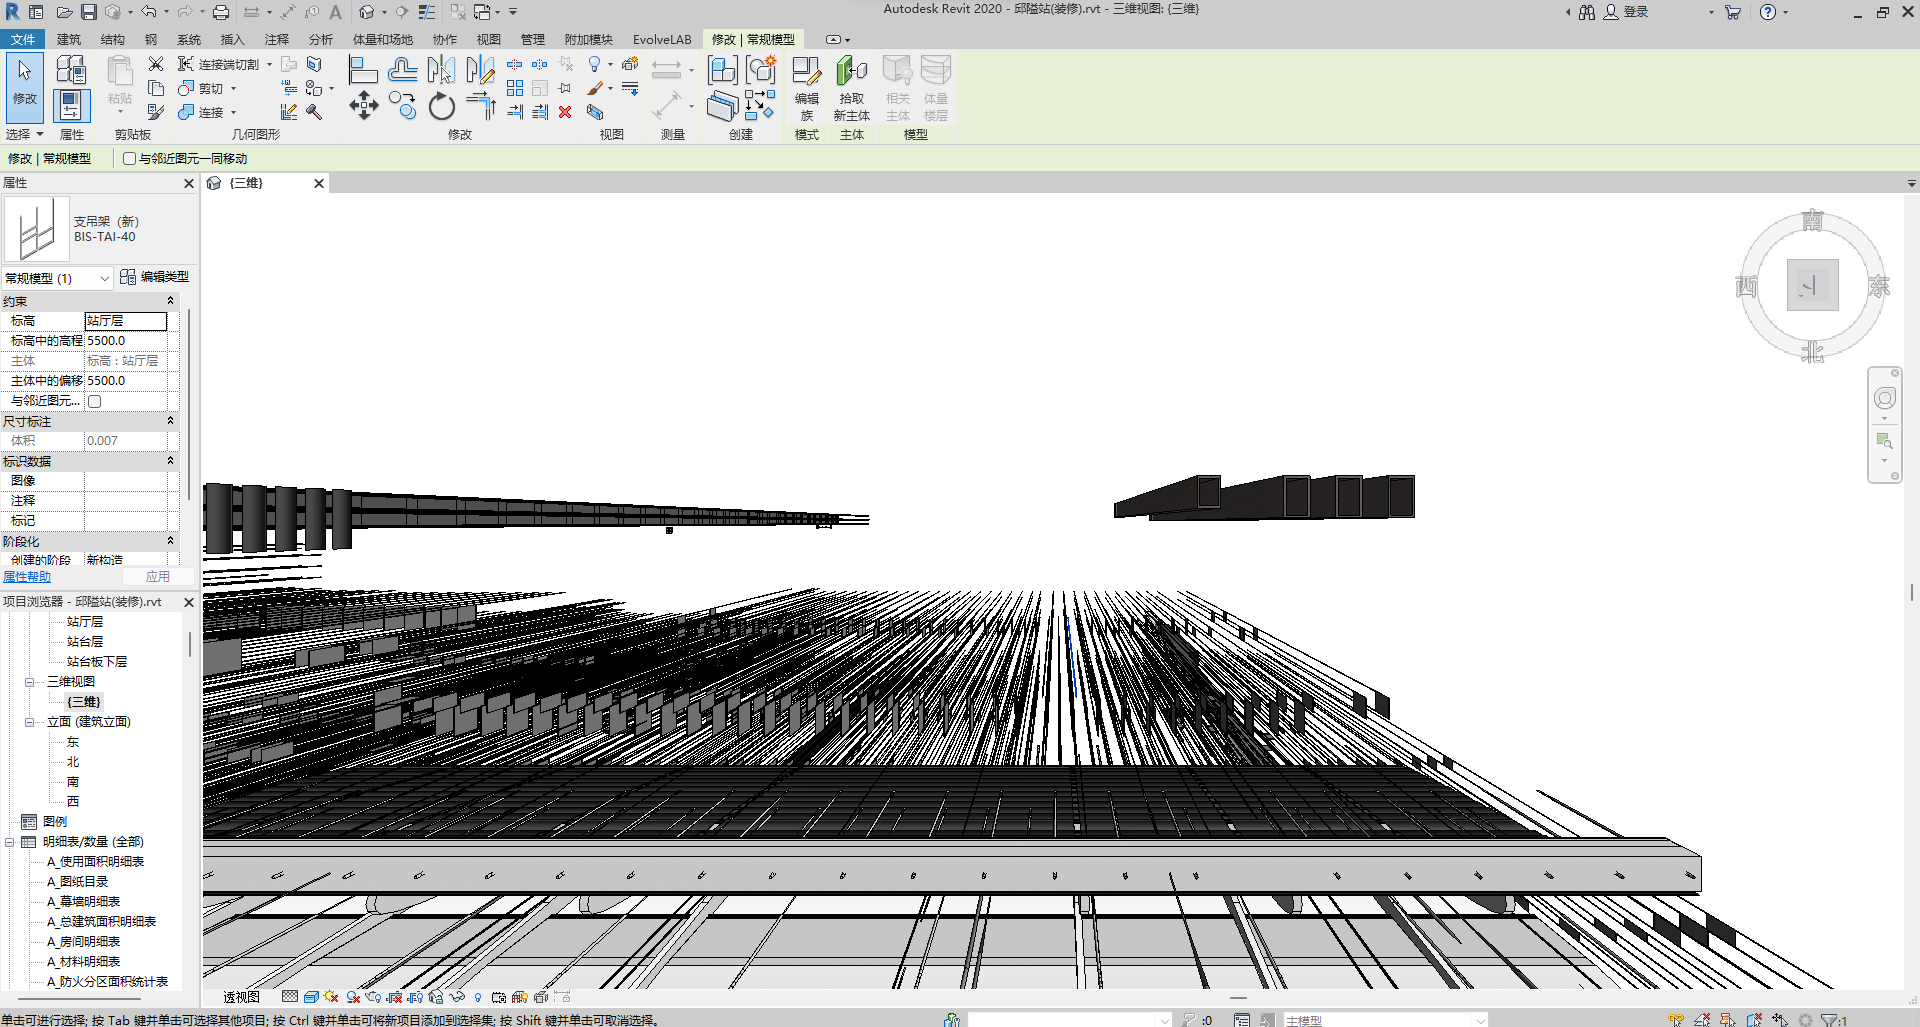Collapse the 三维视图 tree node

30,682
